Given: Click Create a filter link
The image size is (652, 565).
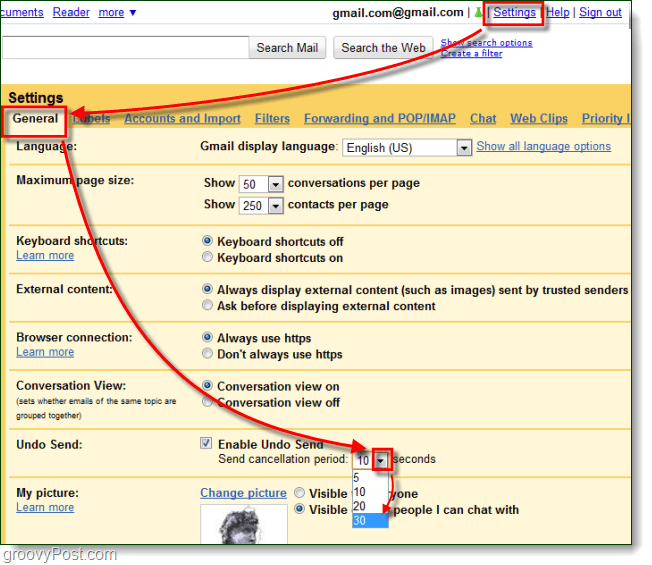Looking at the screenshot, I should point(472,54).
